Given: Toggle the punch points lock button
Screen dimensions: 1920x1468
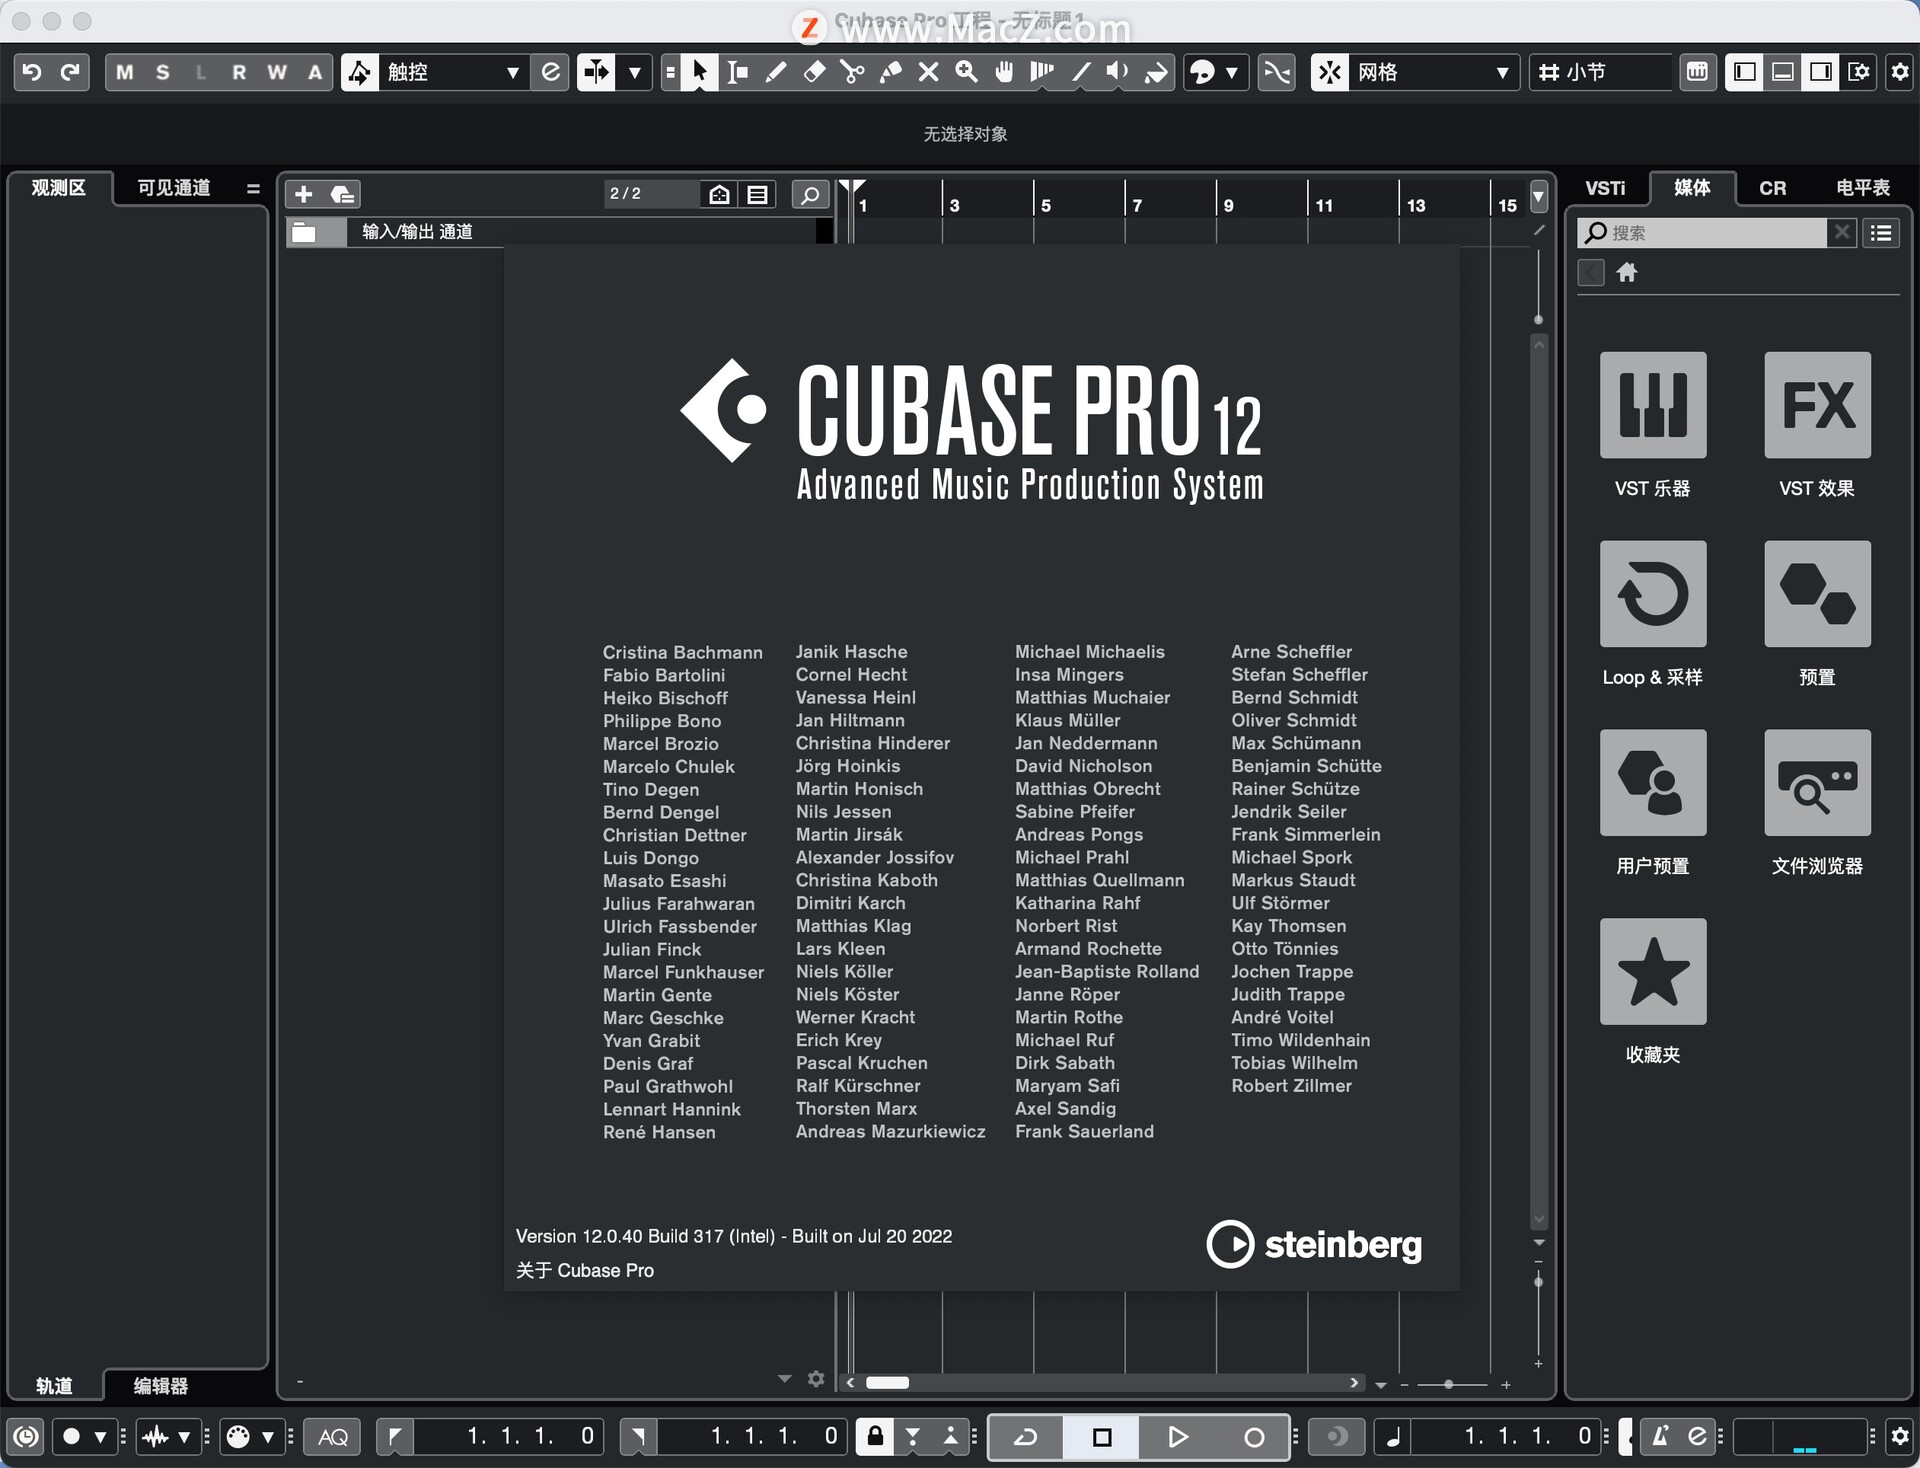Looking at the screenshot, I should (875, 1437).
